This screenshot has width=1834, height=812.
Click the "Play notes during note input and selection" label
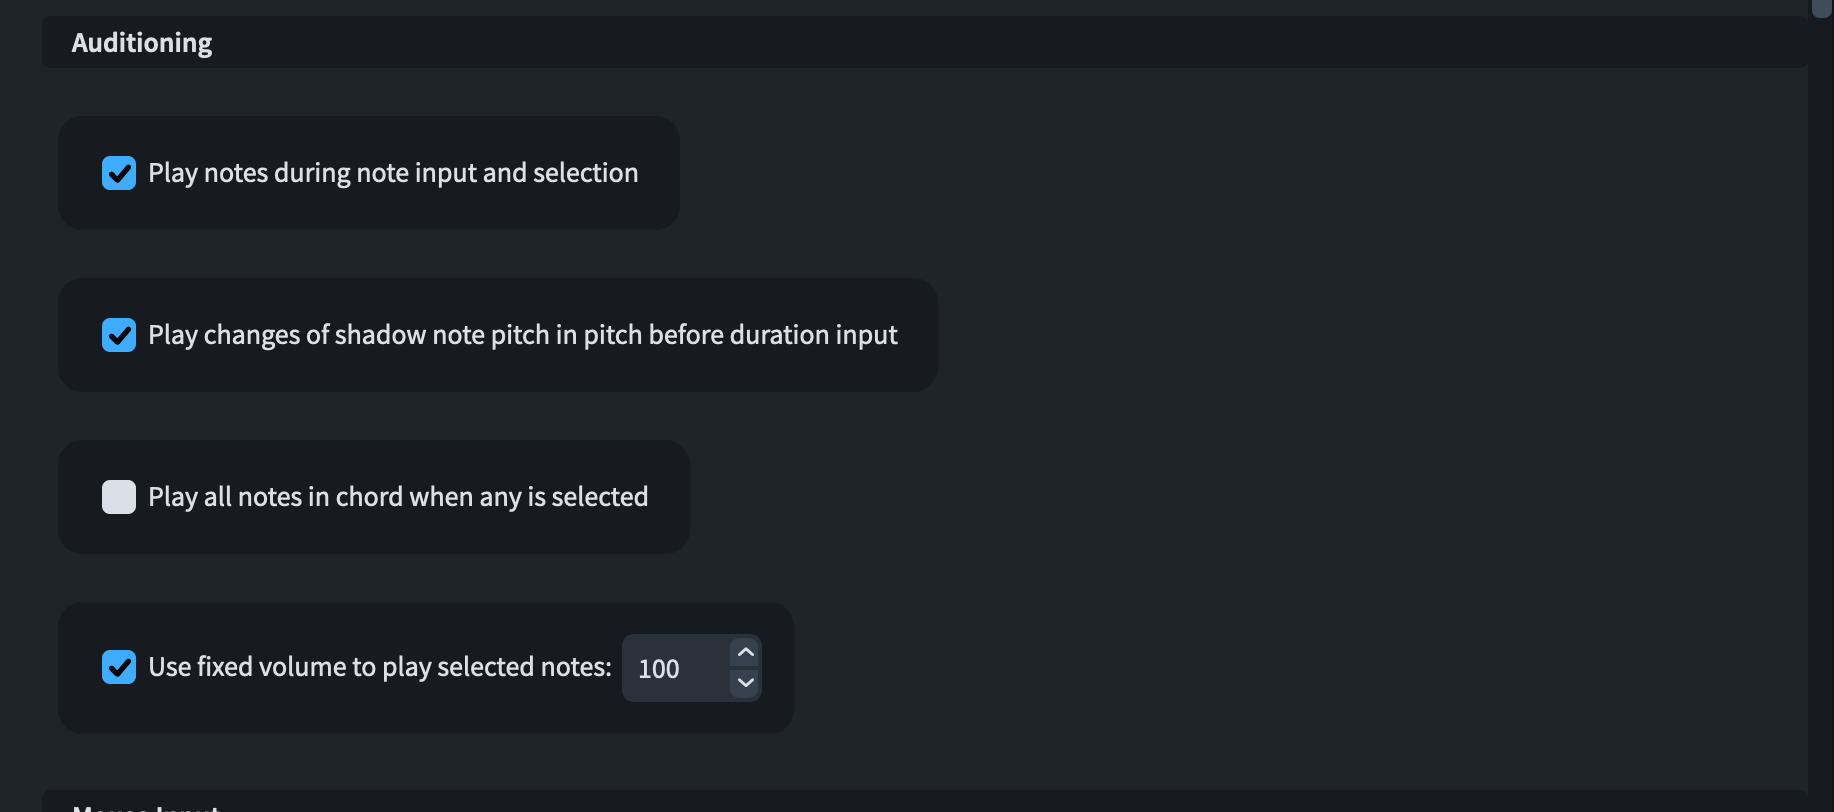point(393,173)
